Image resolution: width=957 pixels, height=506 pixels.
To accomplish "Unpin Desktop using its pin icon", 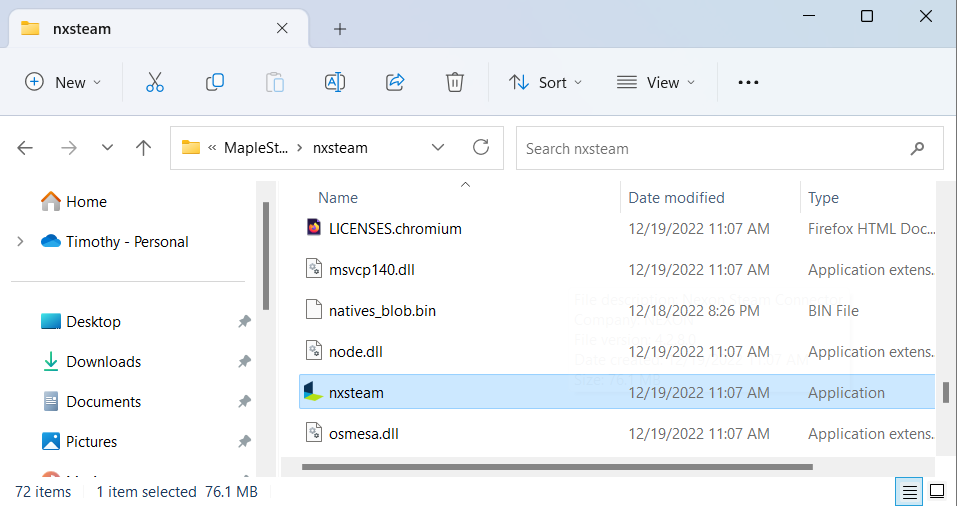I will point(244,322).
